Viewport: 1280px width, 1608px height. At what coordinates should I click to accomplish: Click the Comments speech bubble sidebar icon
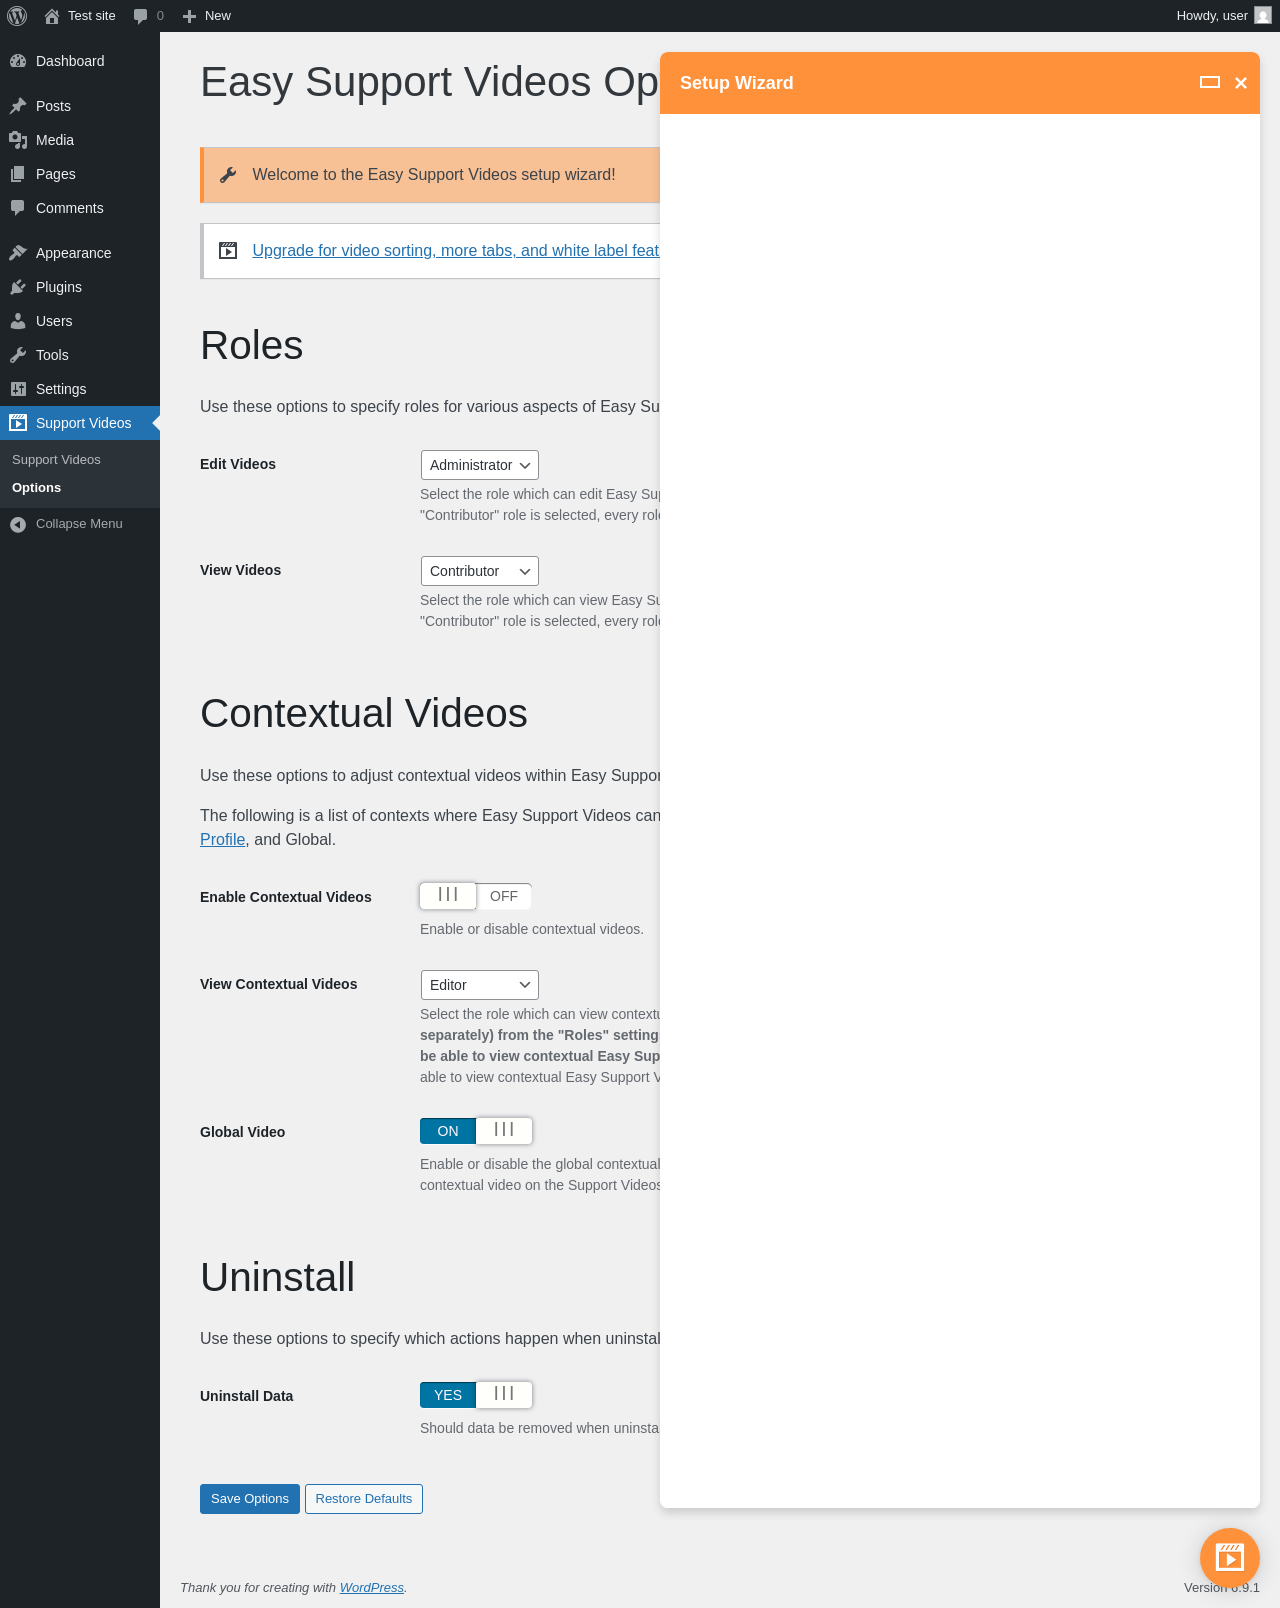tap(18, 208)
